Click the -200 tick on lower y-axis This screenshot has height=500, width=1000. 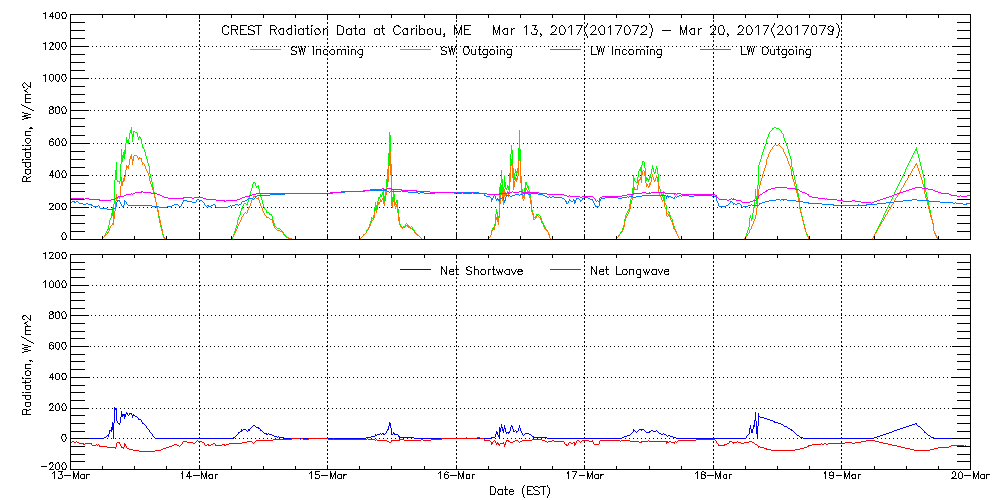pyautogui.click(x=52, y=466)
